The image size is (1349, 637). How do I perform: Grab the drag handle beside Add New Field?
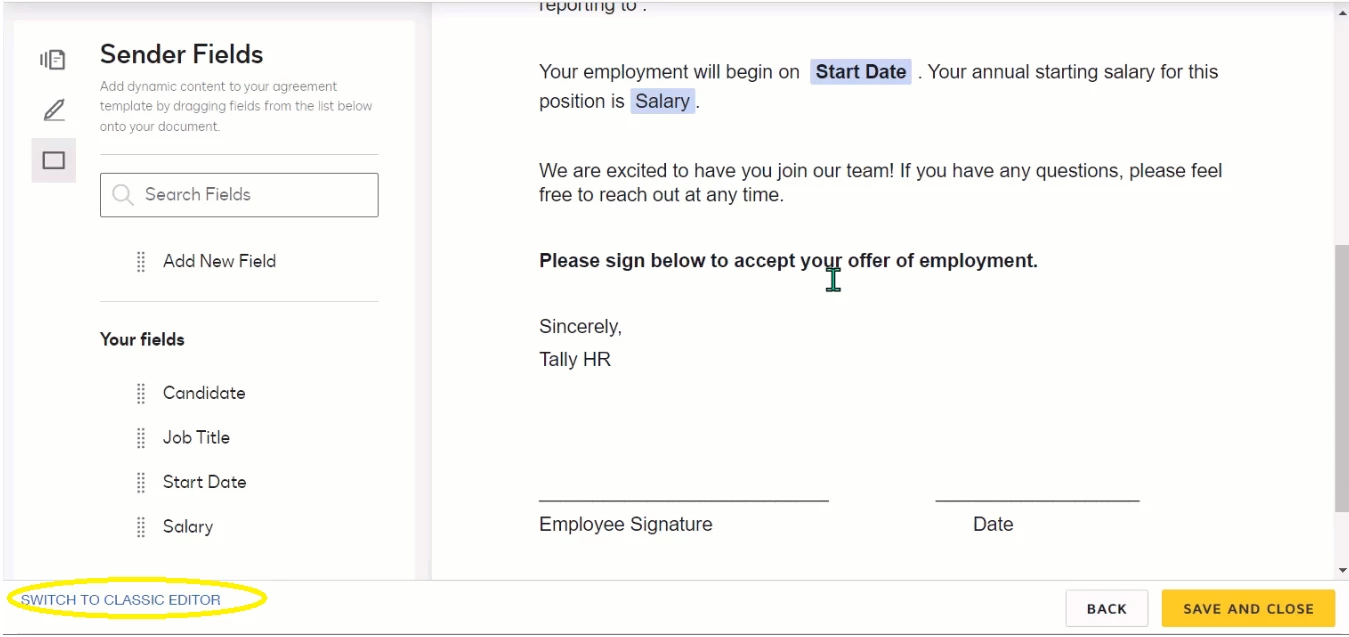point(141,261)
